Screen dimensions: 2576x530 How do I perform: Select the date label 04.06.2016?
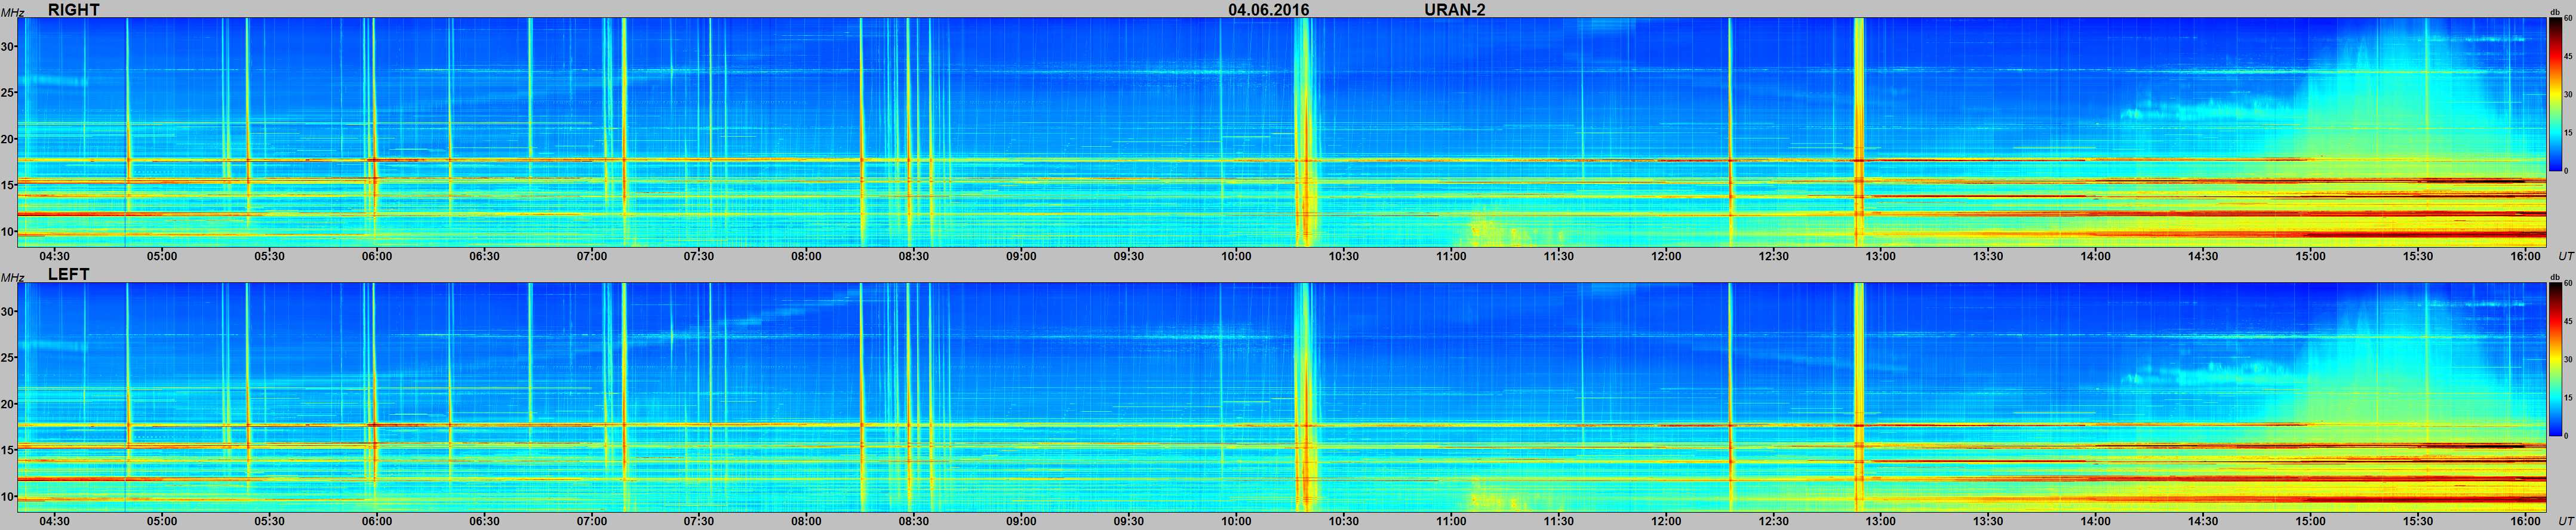tap(1269, 10)
